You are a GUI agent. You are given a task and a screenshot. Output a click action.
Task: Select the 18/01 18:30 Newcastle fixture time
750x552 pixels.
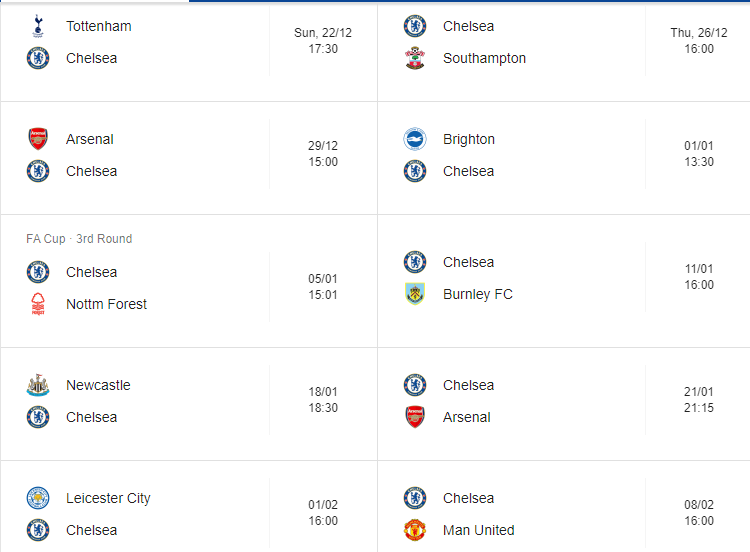322,400
